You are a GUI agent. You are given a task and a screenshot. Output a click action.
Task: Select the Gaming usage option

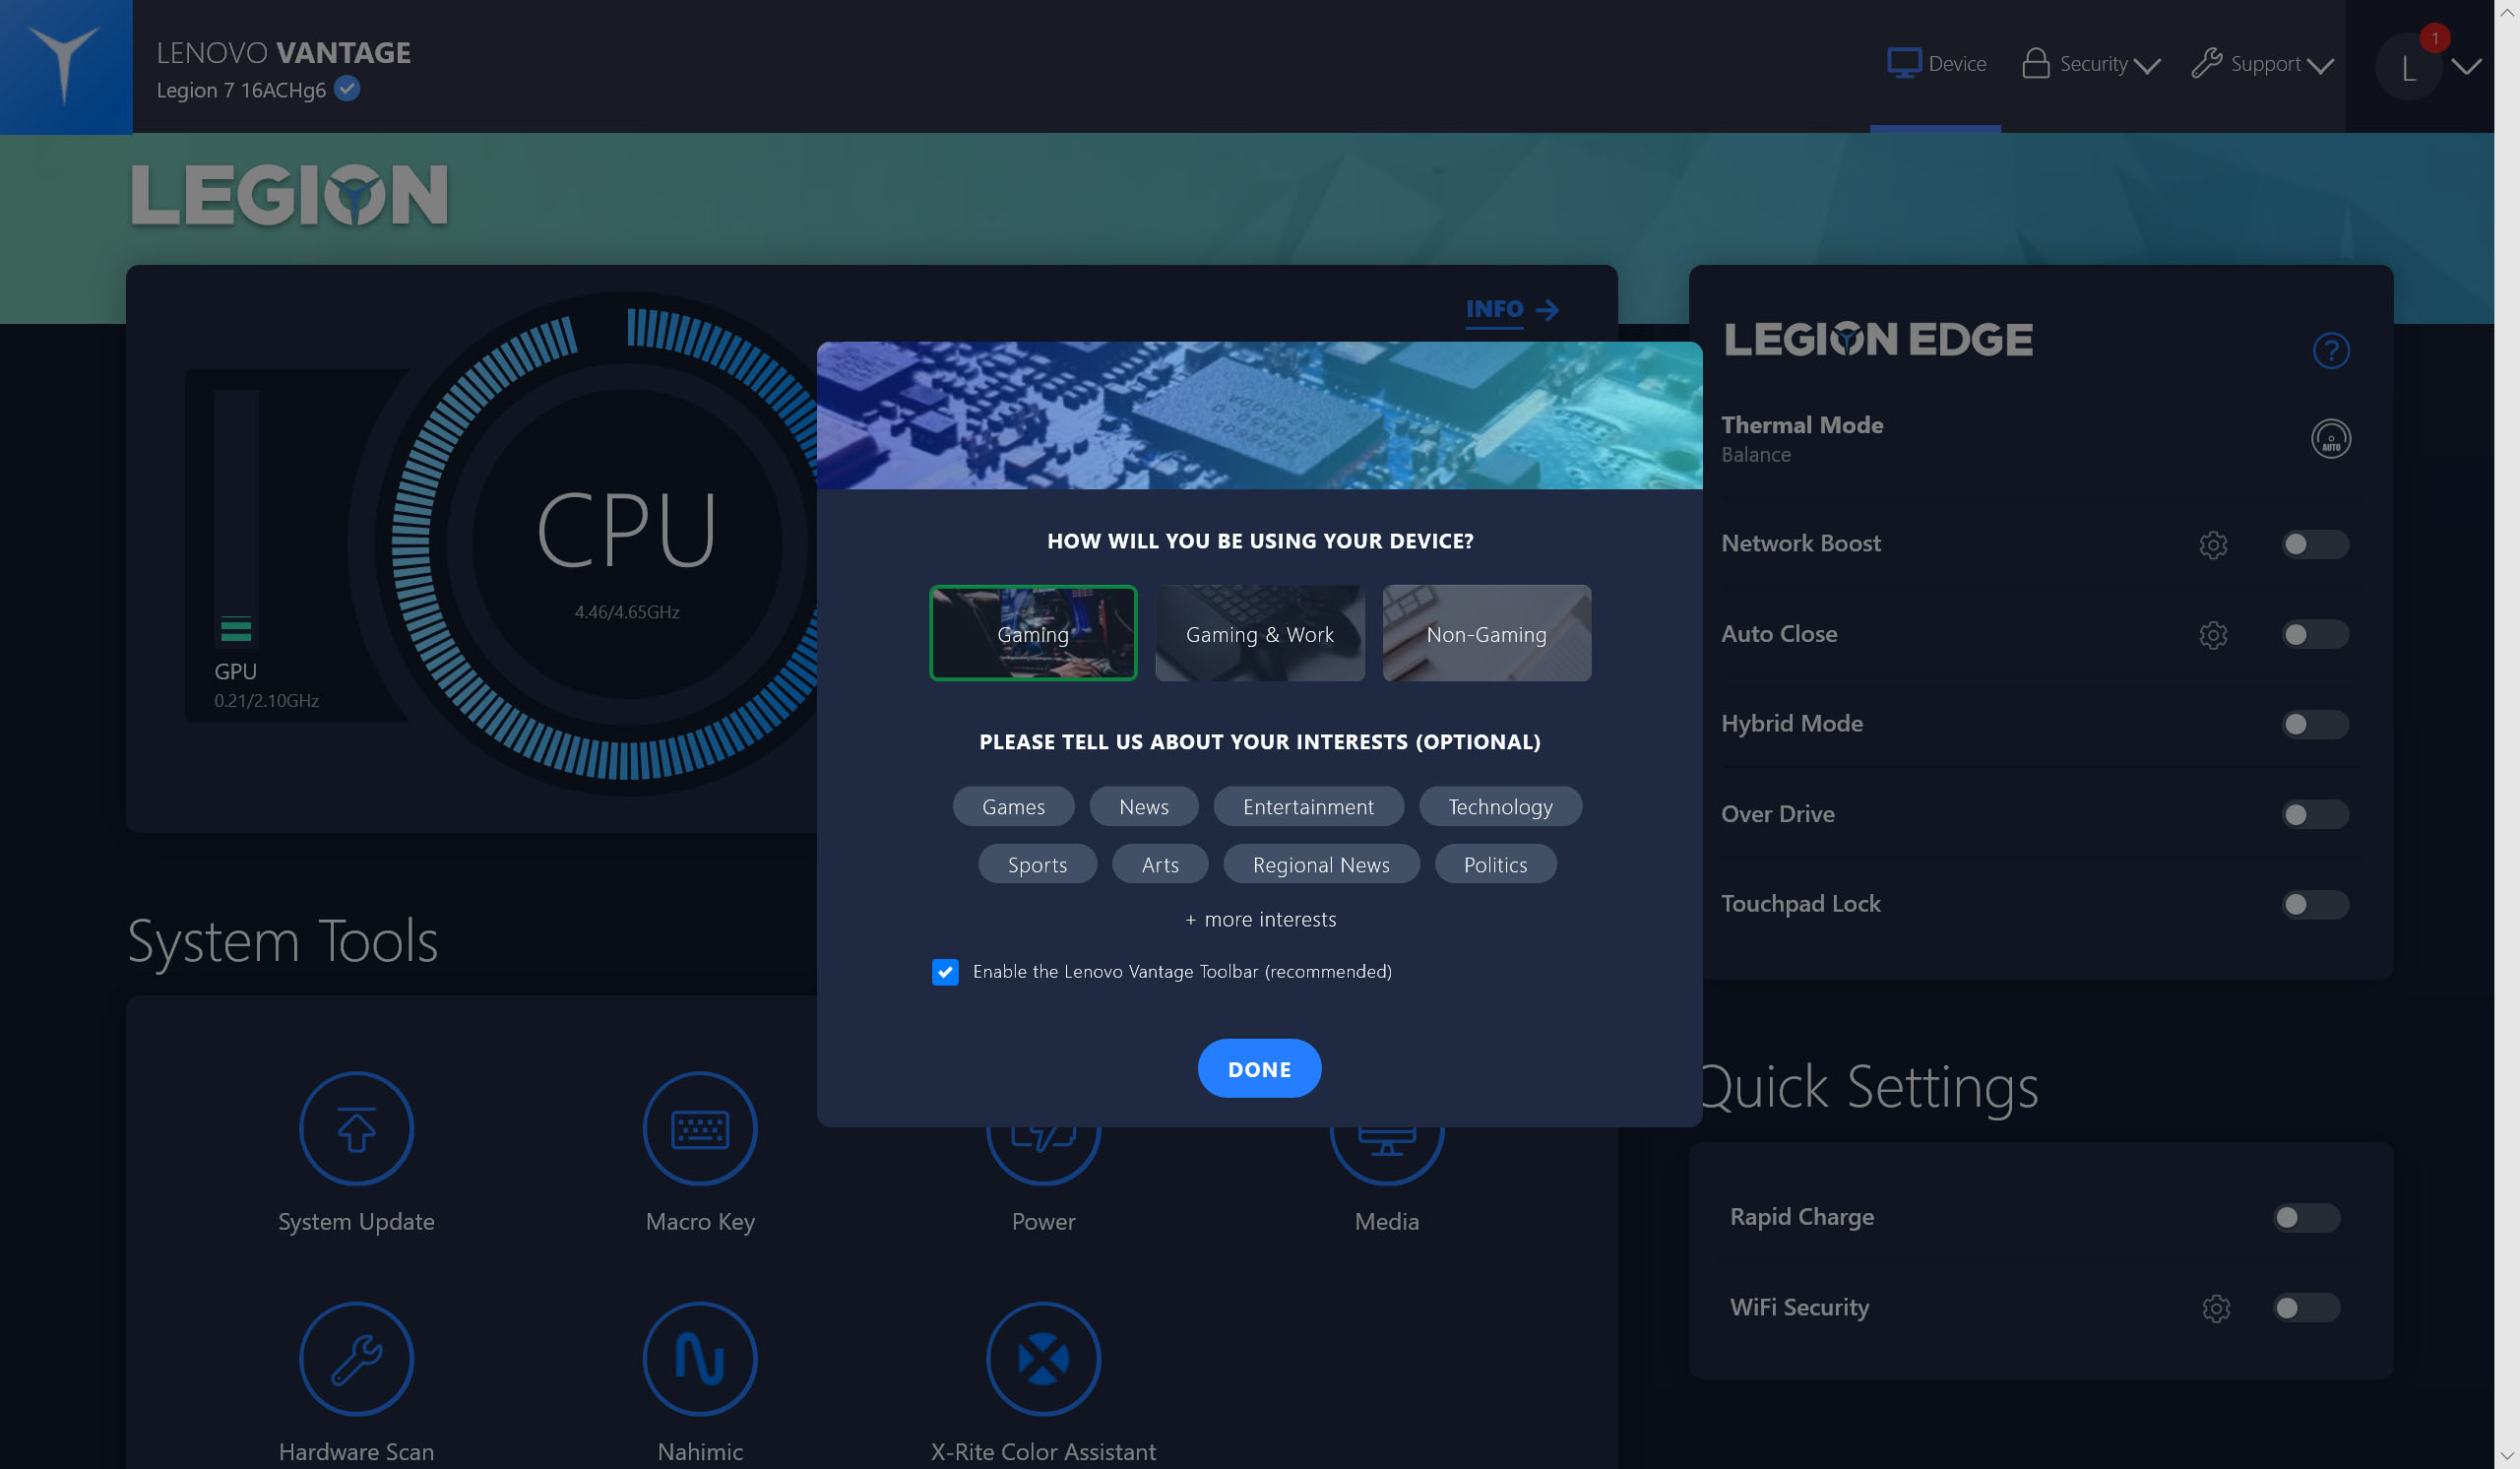click(x=1033, y=633)
